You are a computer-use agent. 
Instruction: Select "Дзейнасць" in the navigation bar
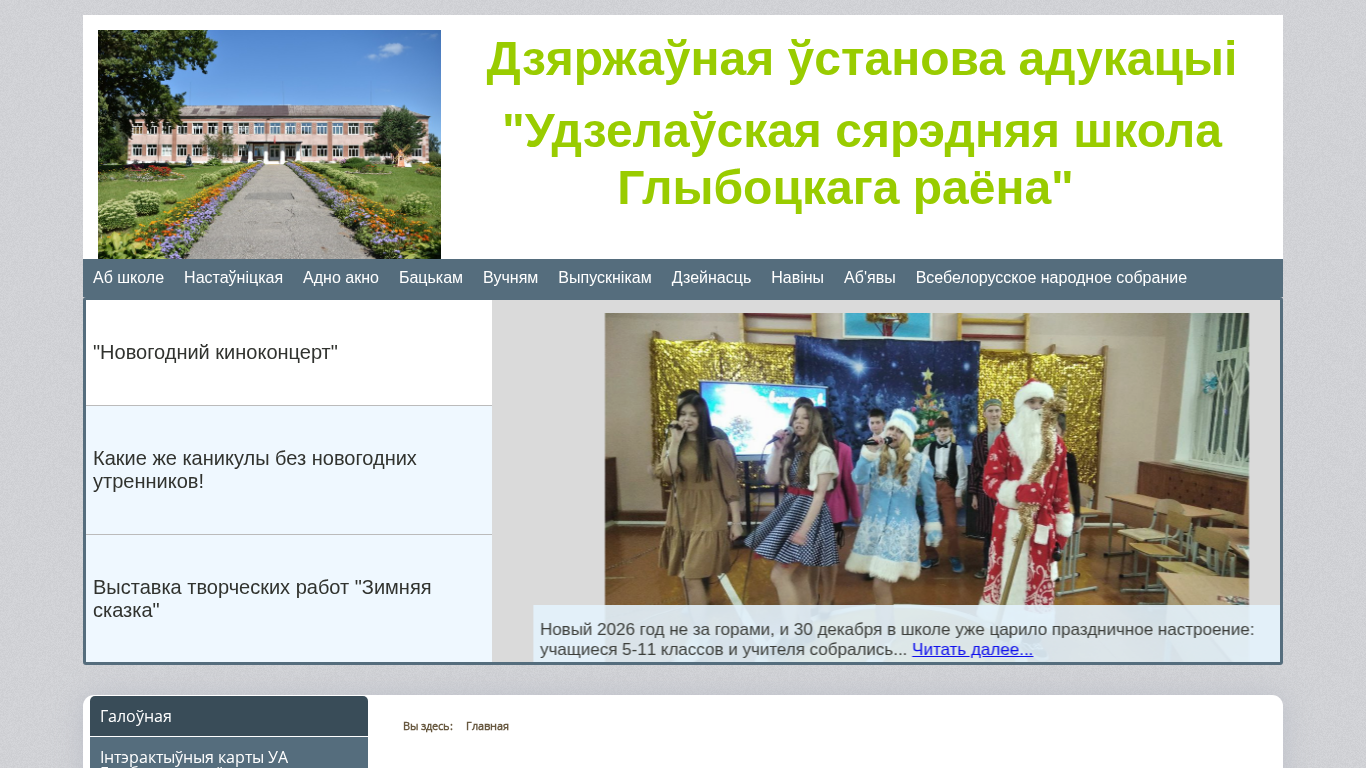tap(711, 278)
